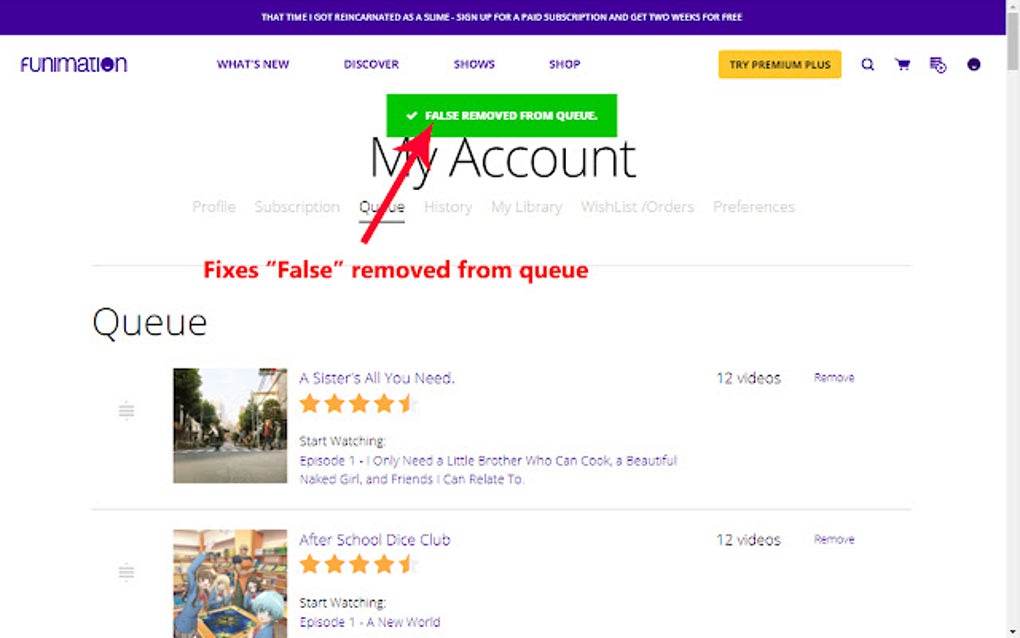
Task: Rate A Sister's All You Need stars
Action: pos(359,404)
